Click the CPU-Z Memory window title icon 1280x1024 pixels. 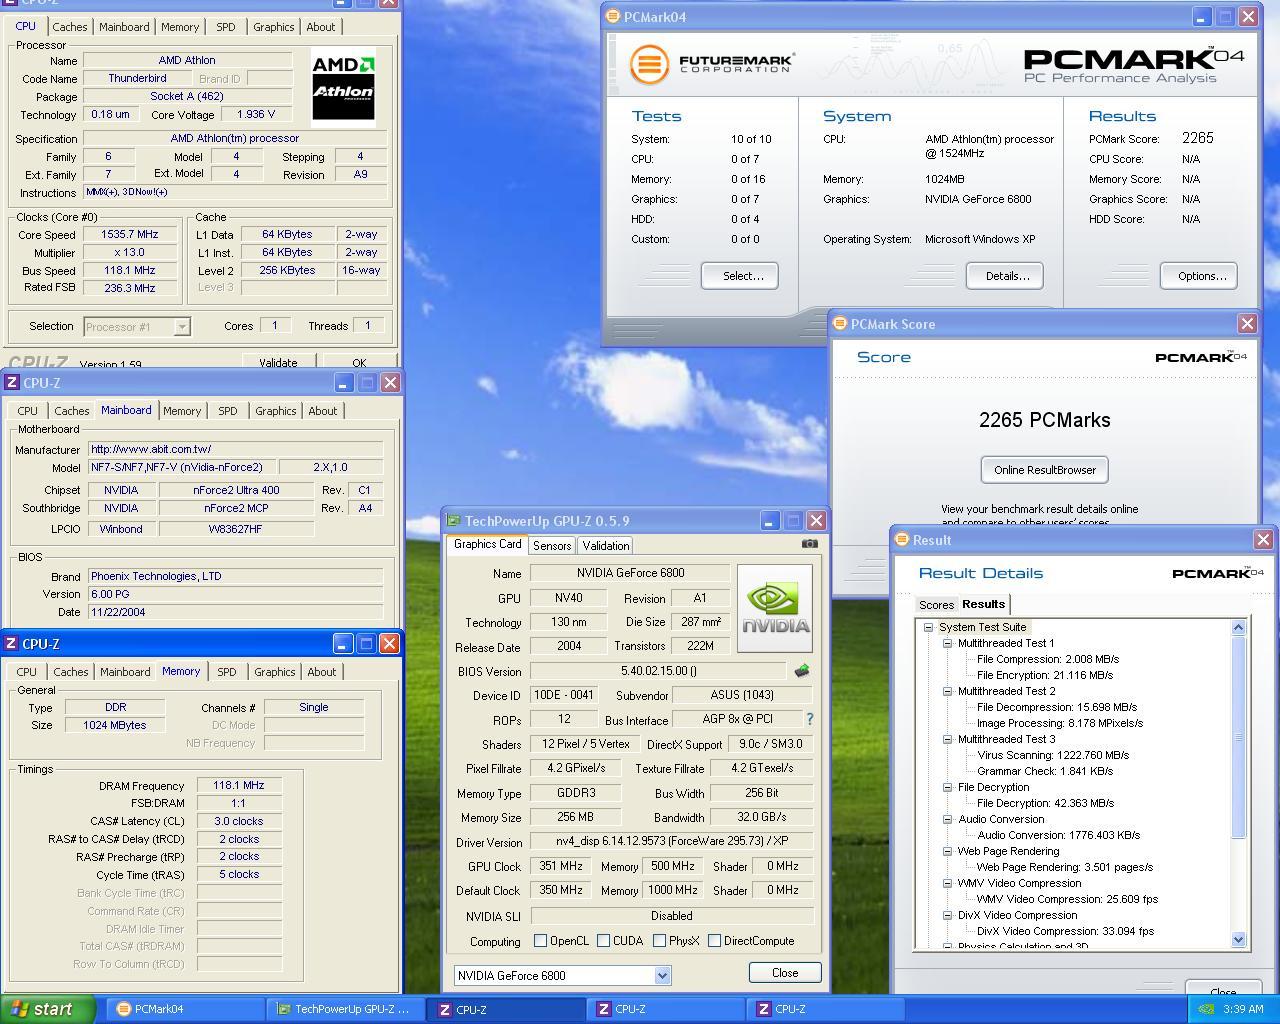tap(12, 644)
